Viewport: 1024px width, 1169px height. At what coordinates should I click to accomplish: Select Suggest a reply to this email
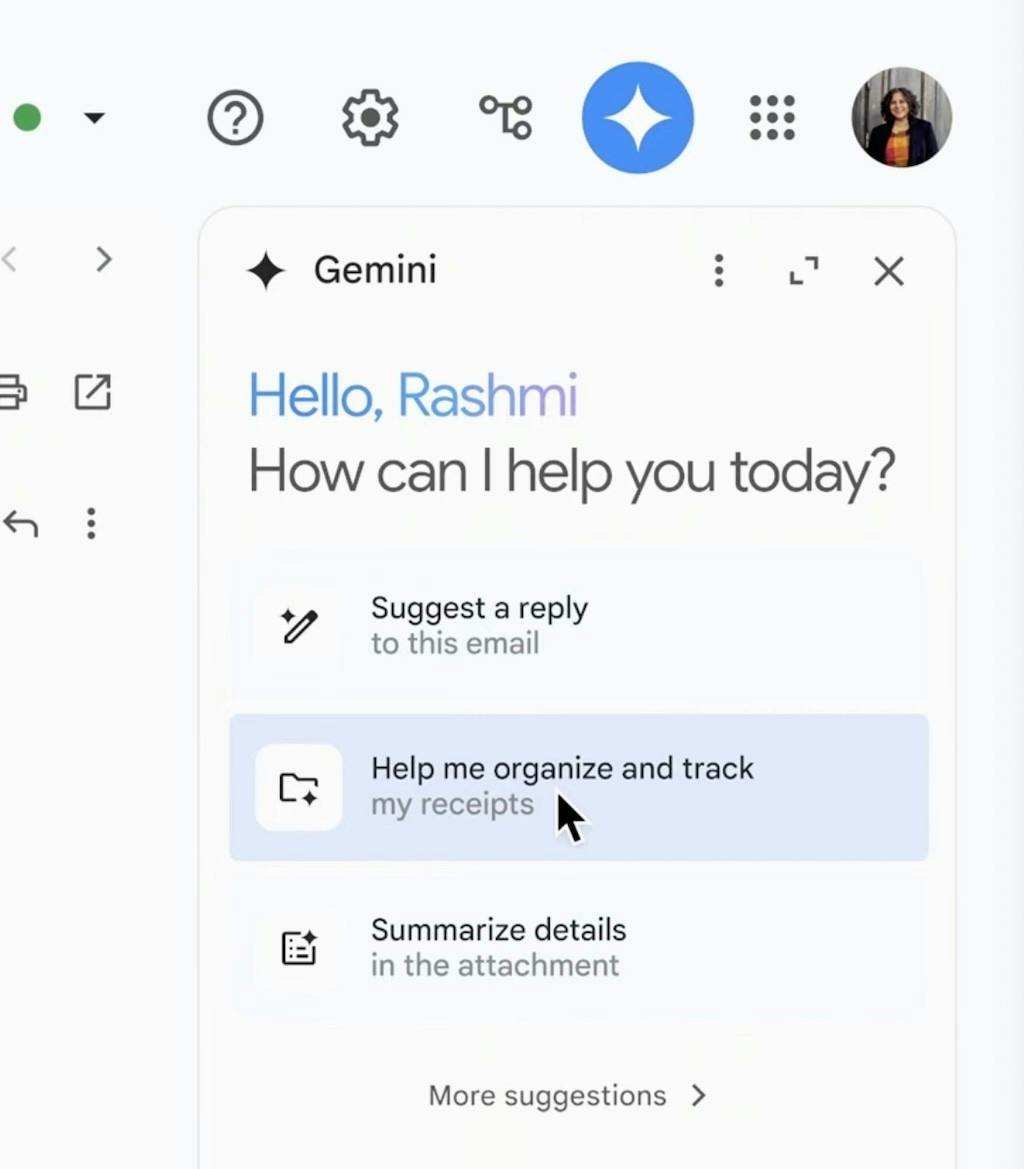(x=579, y=626)
